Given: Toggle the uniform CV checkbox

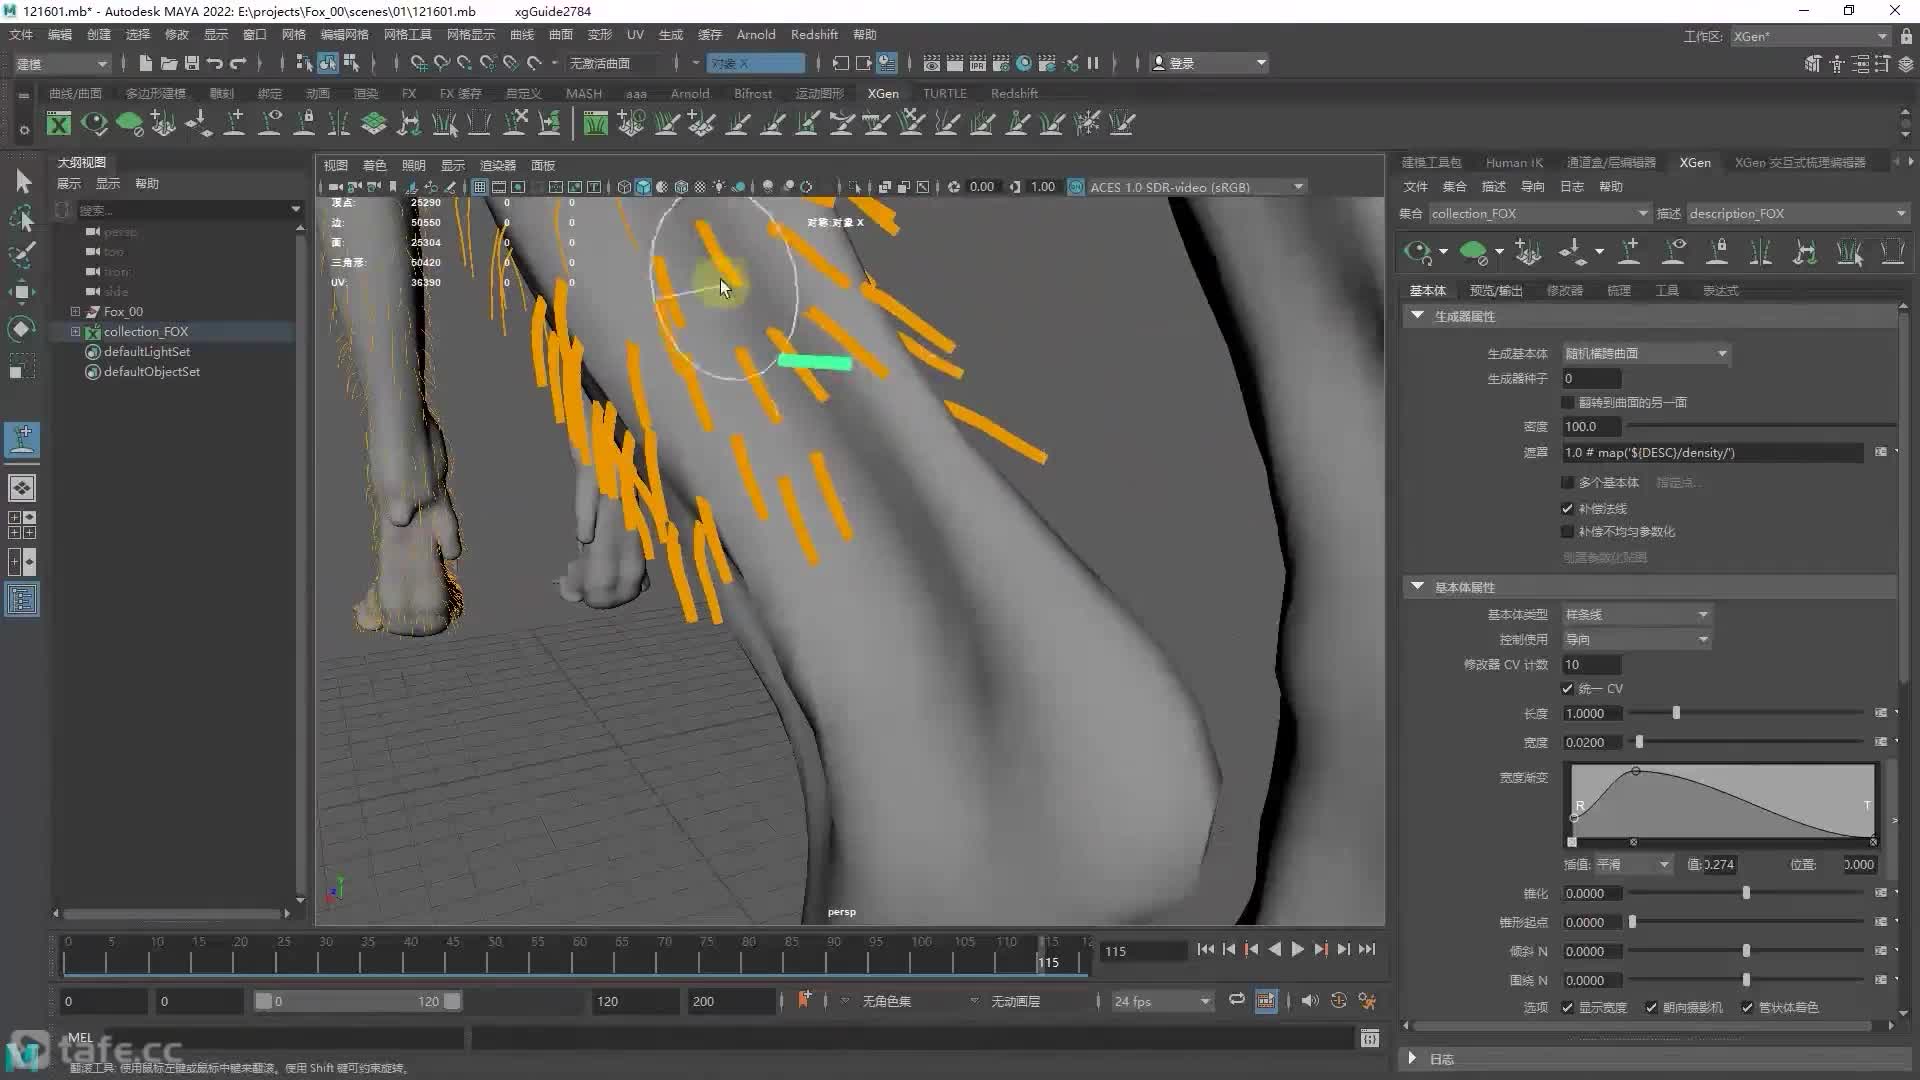Looking at the screenshot, I should (x=1567, y=688).
